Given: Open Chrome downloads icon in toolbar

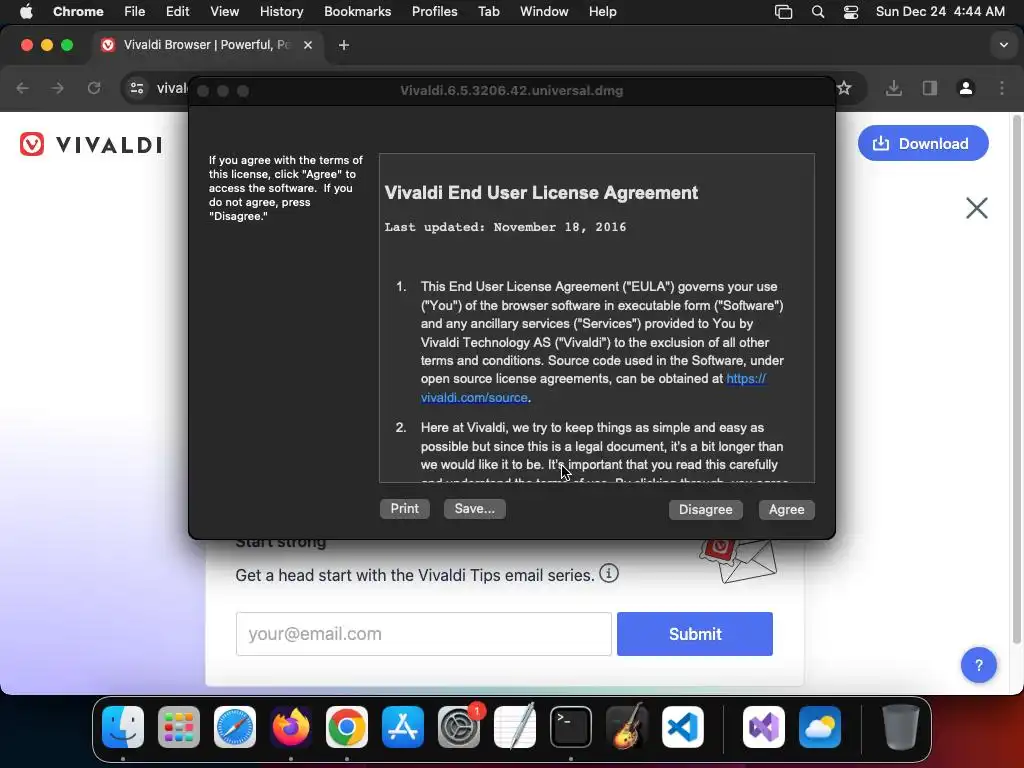Looking at the screenshot, I should [x=893, y=88].
